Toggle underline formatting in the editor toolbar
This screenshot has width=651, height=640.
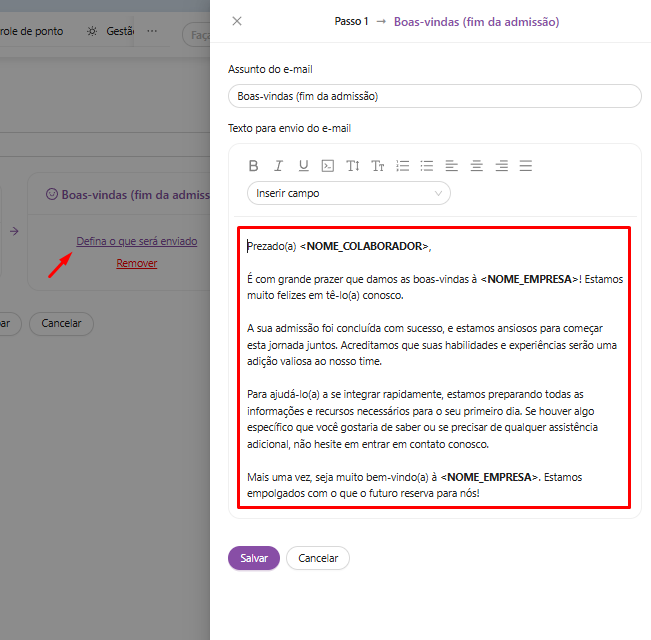pyautogui.click(x=303, y=166)
